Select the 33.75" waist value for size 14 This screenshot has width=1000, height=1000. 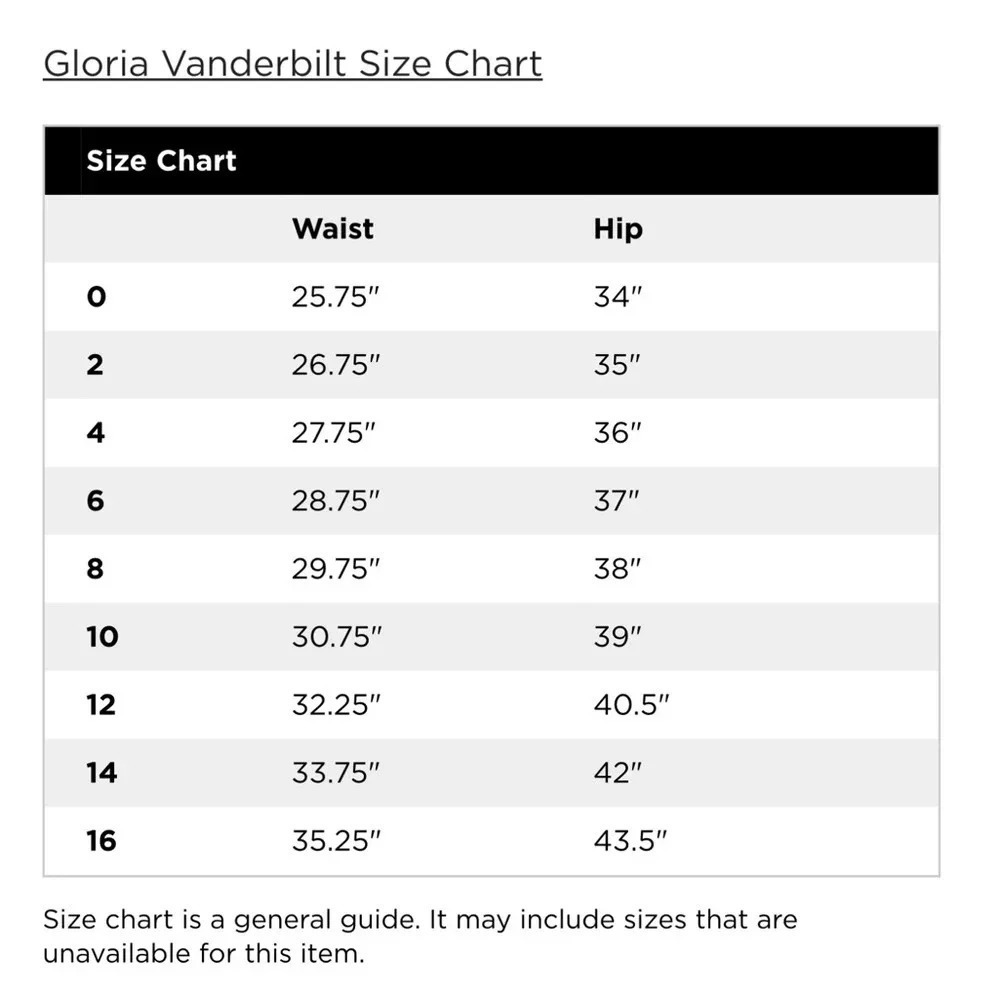click(x=335, y=773)
